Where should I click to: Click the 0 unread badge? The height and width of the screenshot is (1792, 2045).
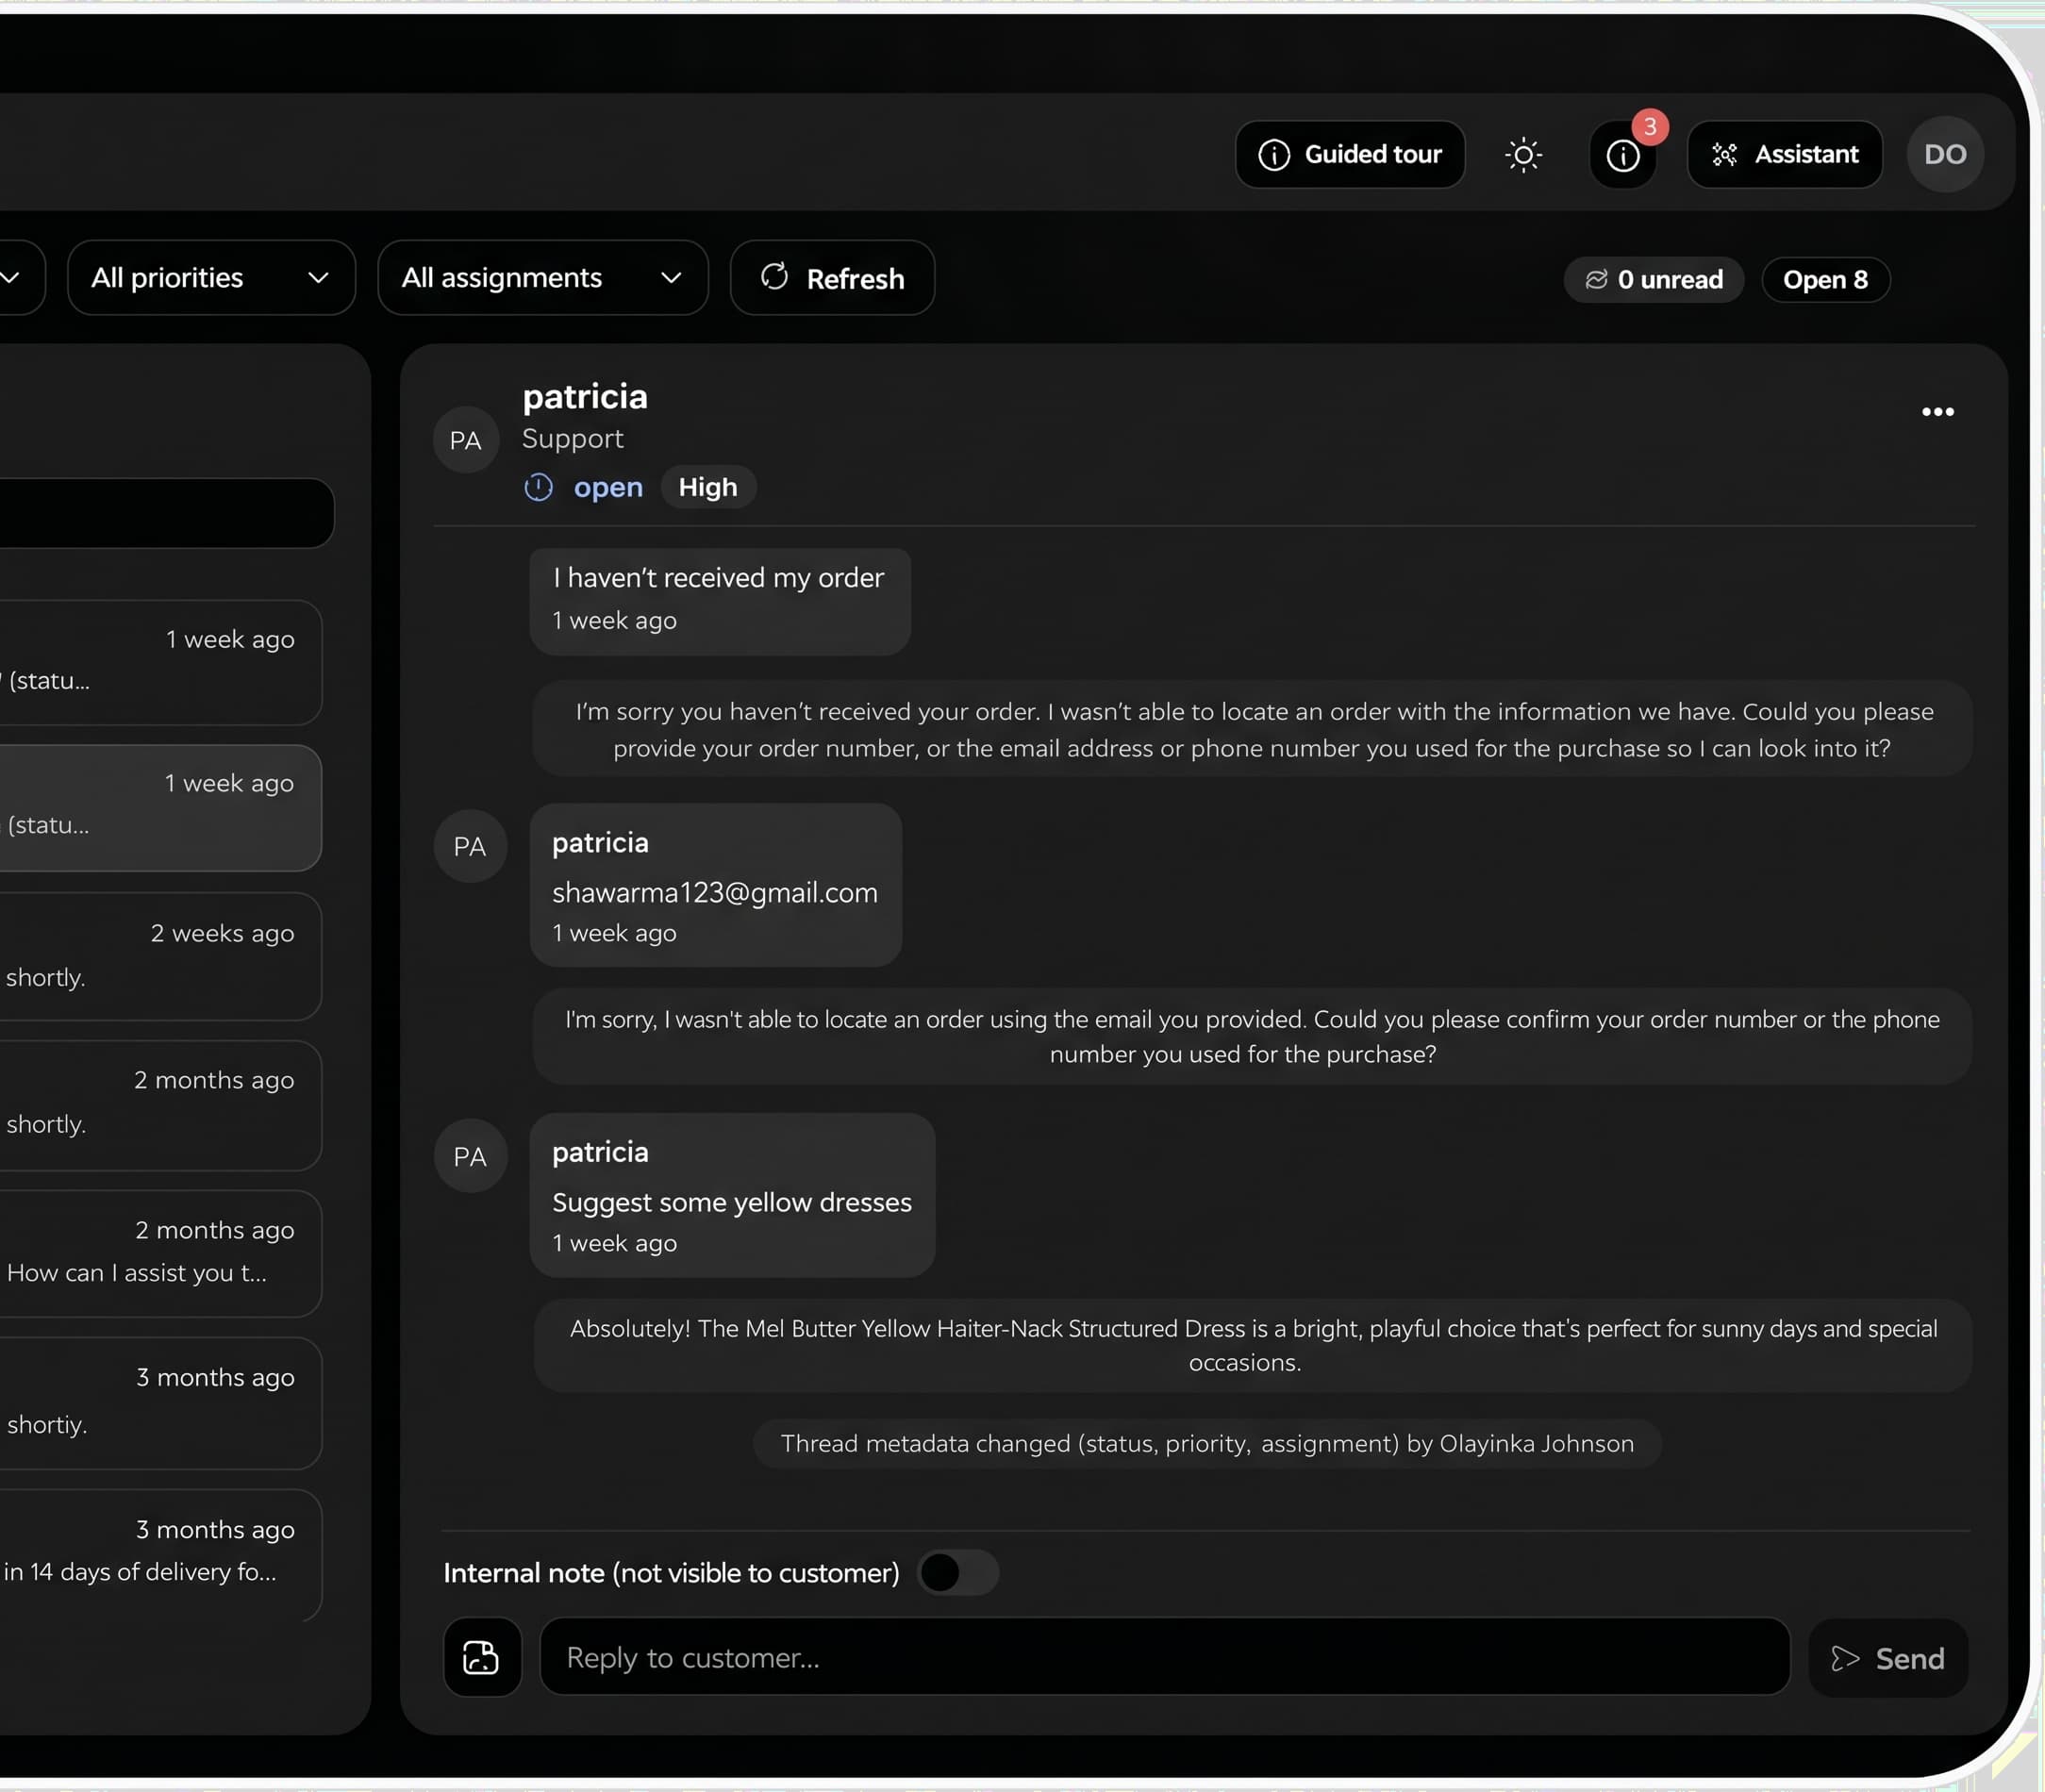pyautogui.click(x=1654, y=279)
